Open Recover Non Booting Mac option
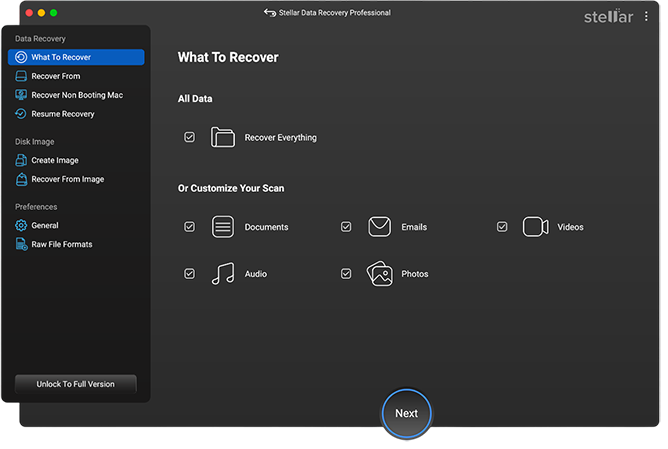This screenshot has height=449, width=668. point(76,95)
